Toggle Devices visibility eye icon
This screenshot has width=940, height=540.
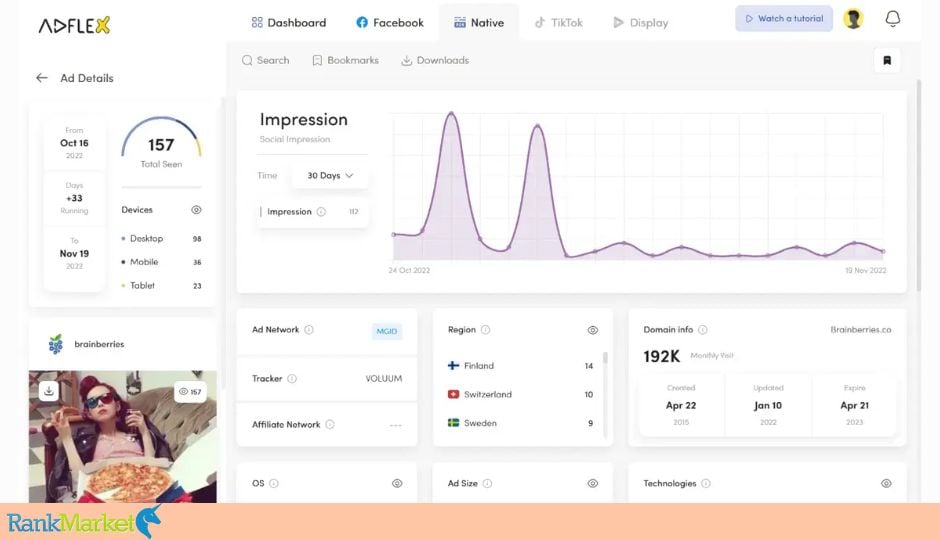tap(196, 210)
